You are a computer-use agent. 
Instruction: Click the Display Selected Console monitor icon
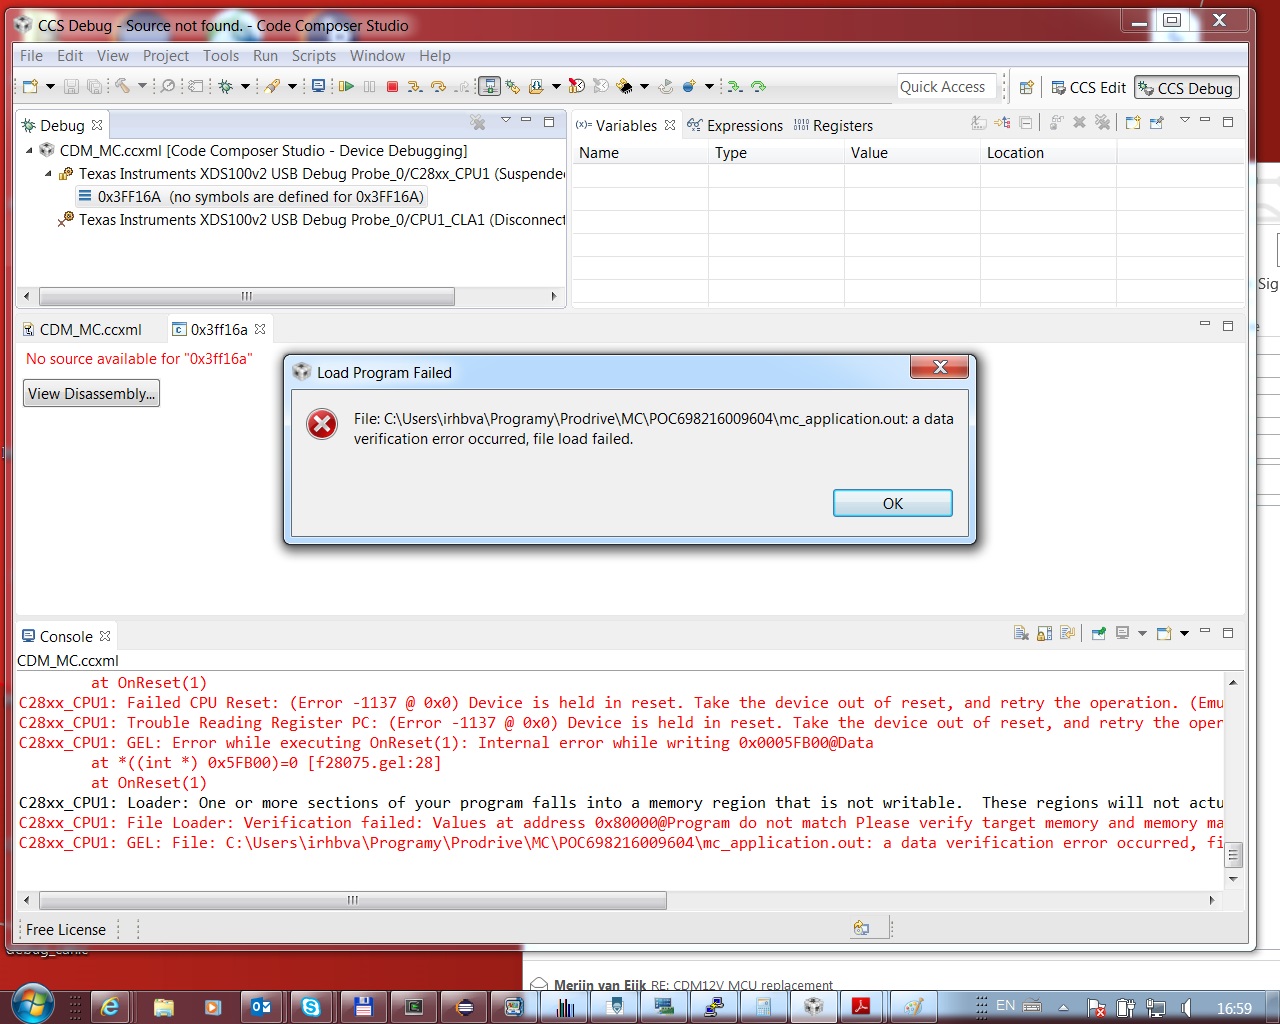[1123, 634]
